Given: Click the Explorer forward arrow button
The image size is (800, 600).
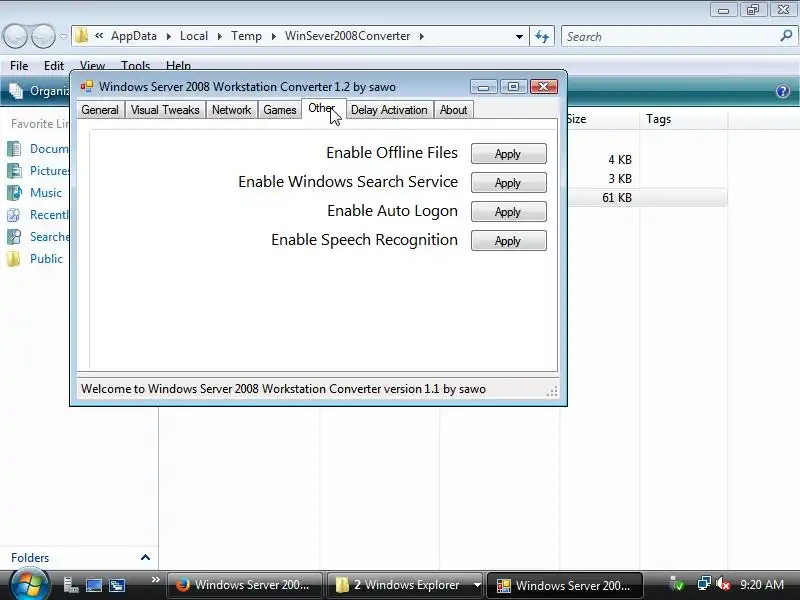Looking at the screenshot, I should click(43, 36).
